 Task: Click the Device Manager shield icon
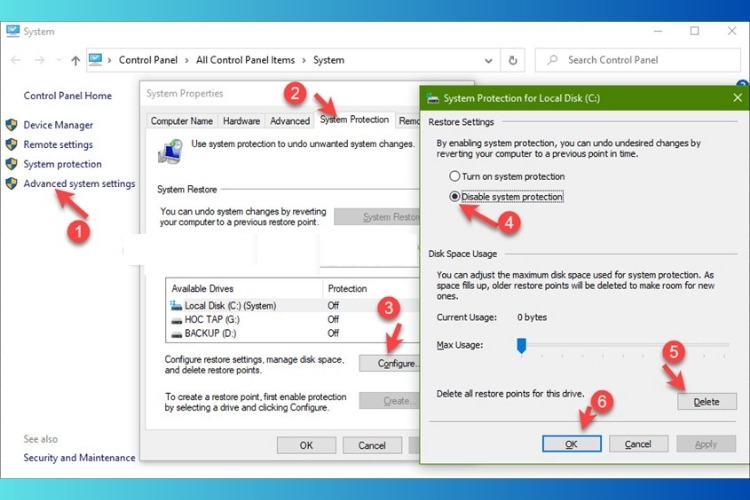point(12,125)
